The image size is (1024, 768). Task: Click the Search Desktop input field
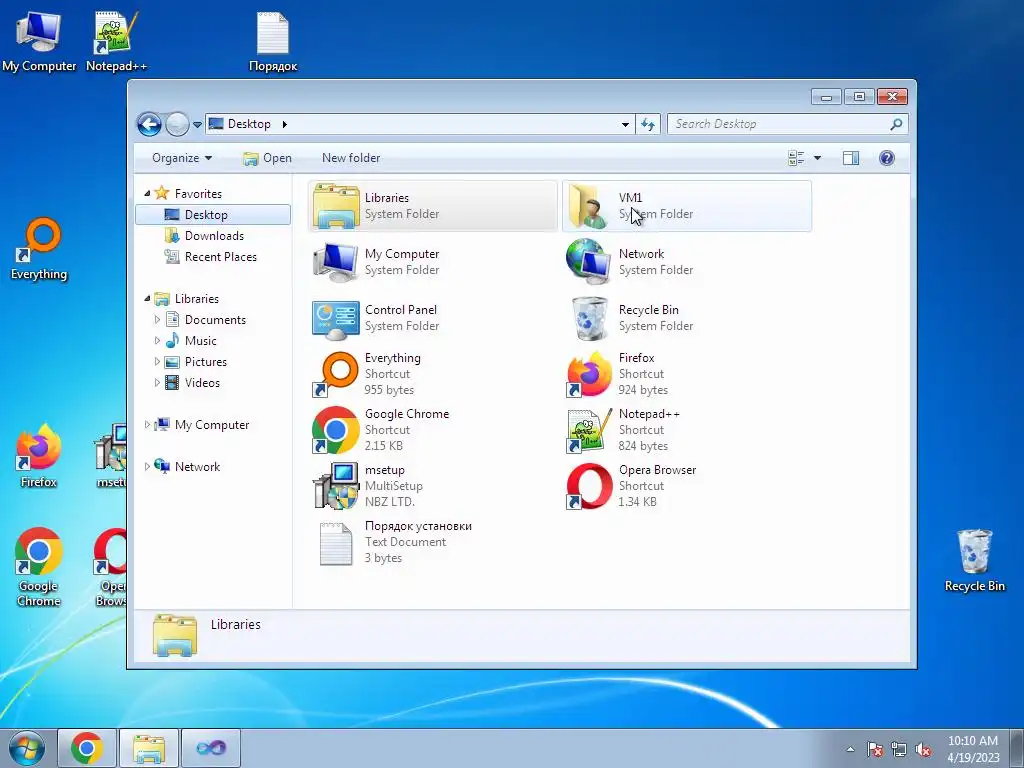pyautogui.click(x=788, y=124)
